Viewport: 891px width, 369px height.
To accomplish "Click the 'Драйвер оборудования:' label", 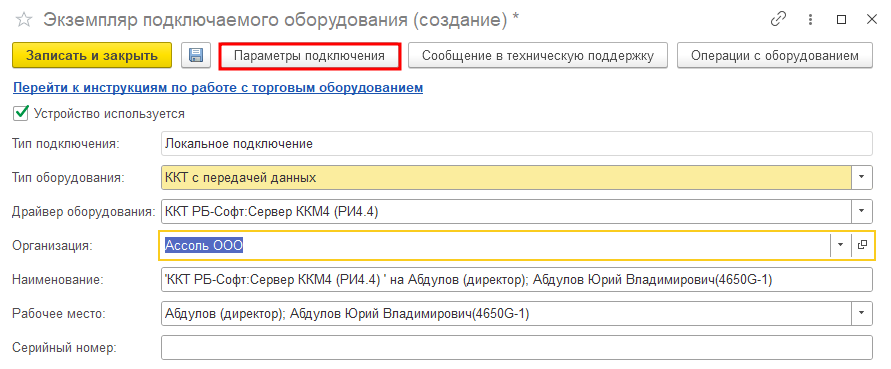I will point(84,212).
